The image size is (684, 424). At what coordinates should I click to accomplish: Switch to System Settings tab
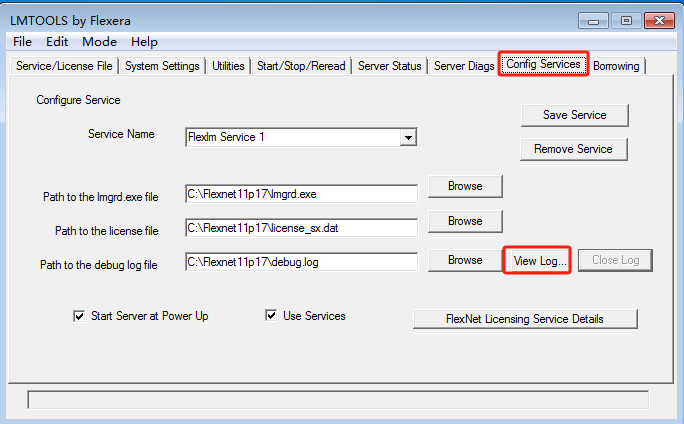coord(163,66)
